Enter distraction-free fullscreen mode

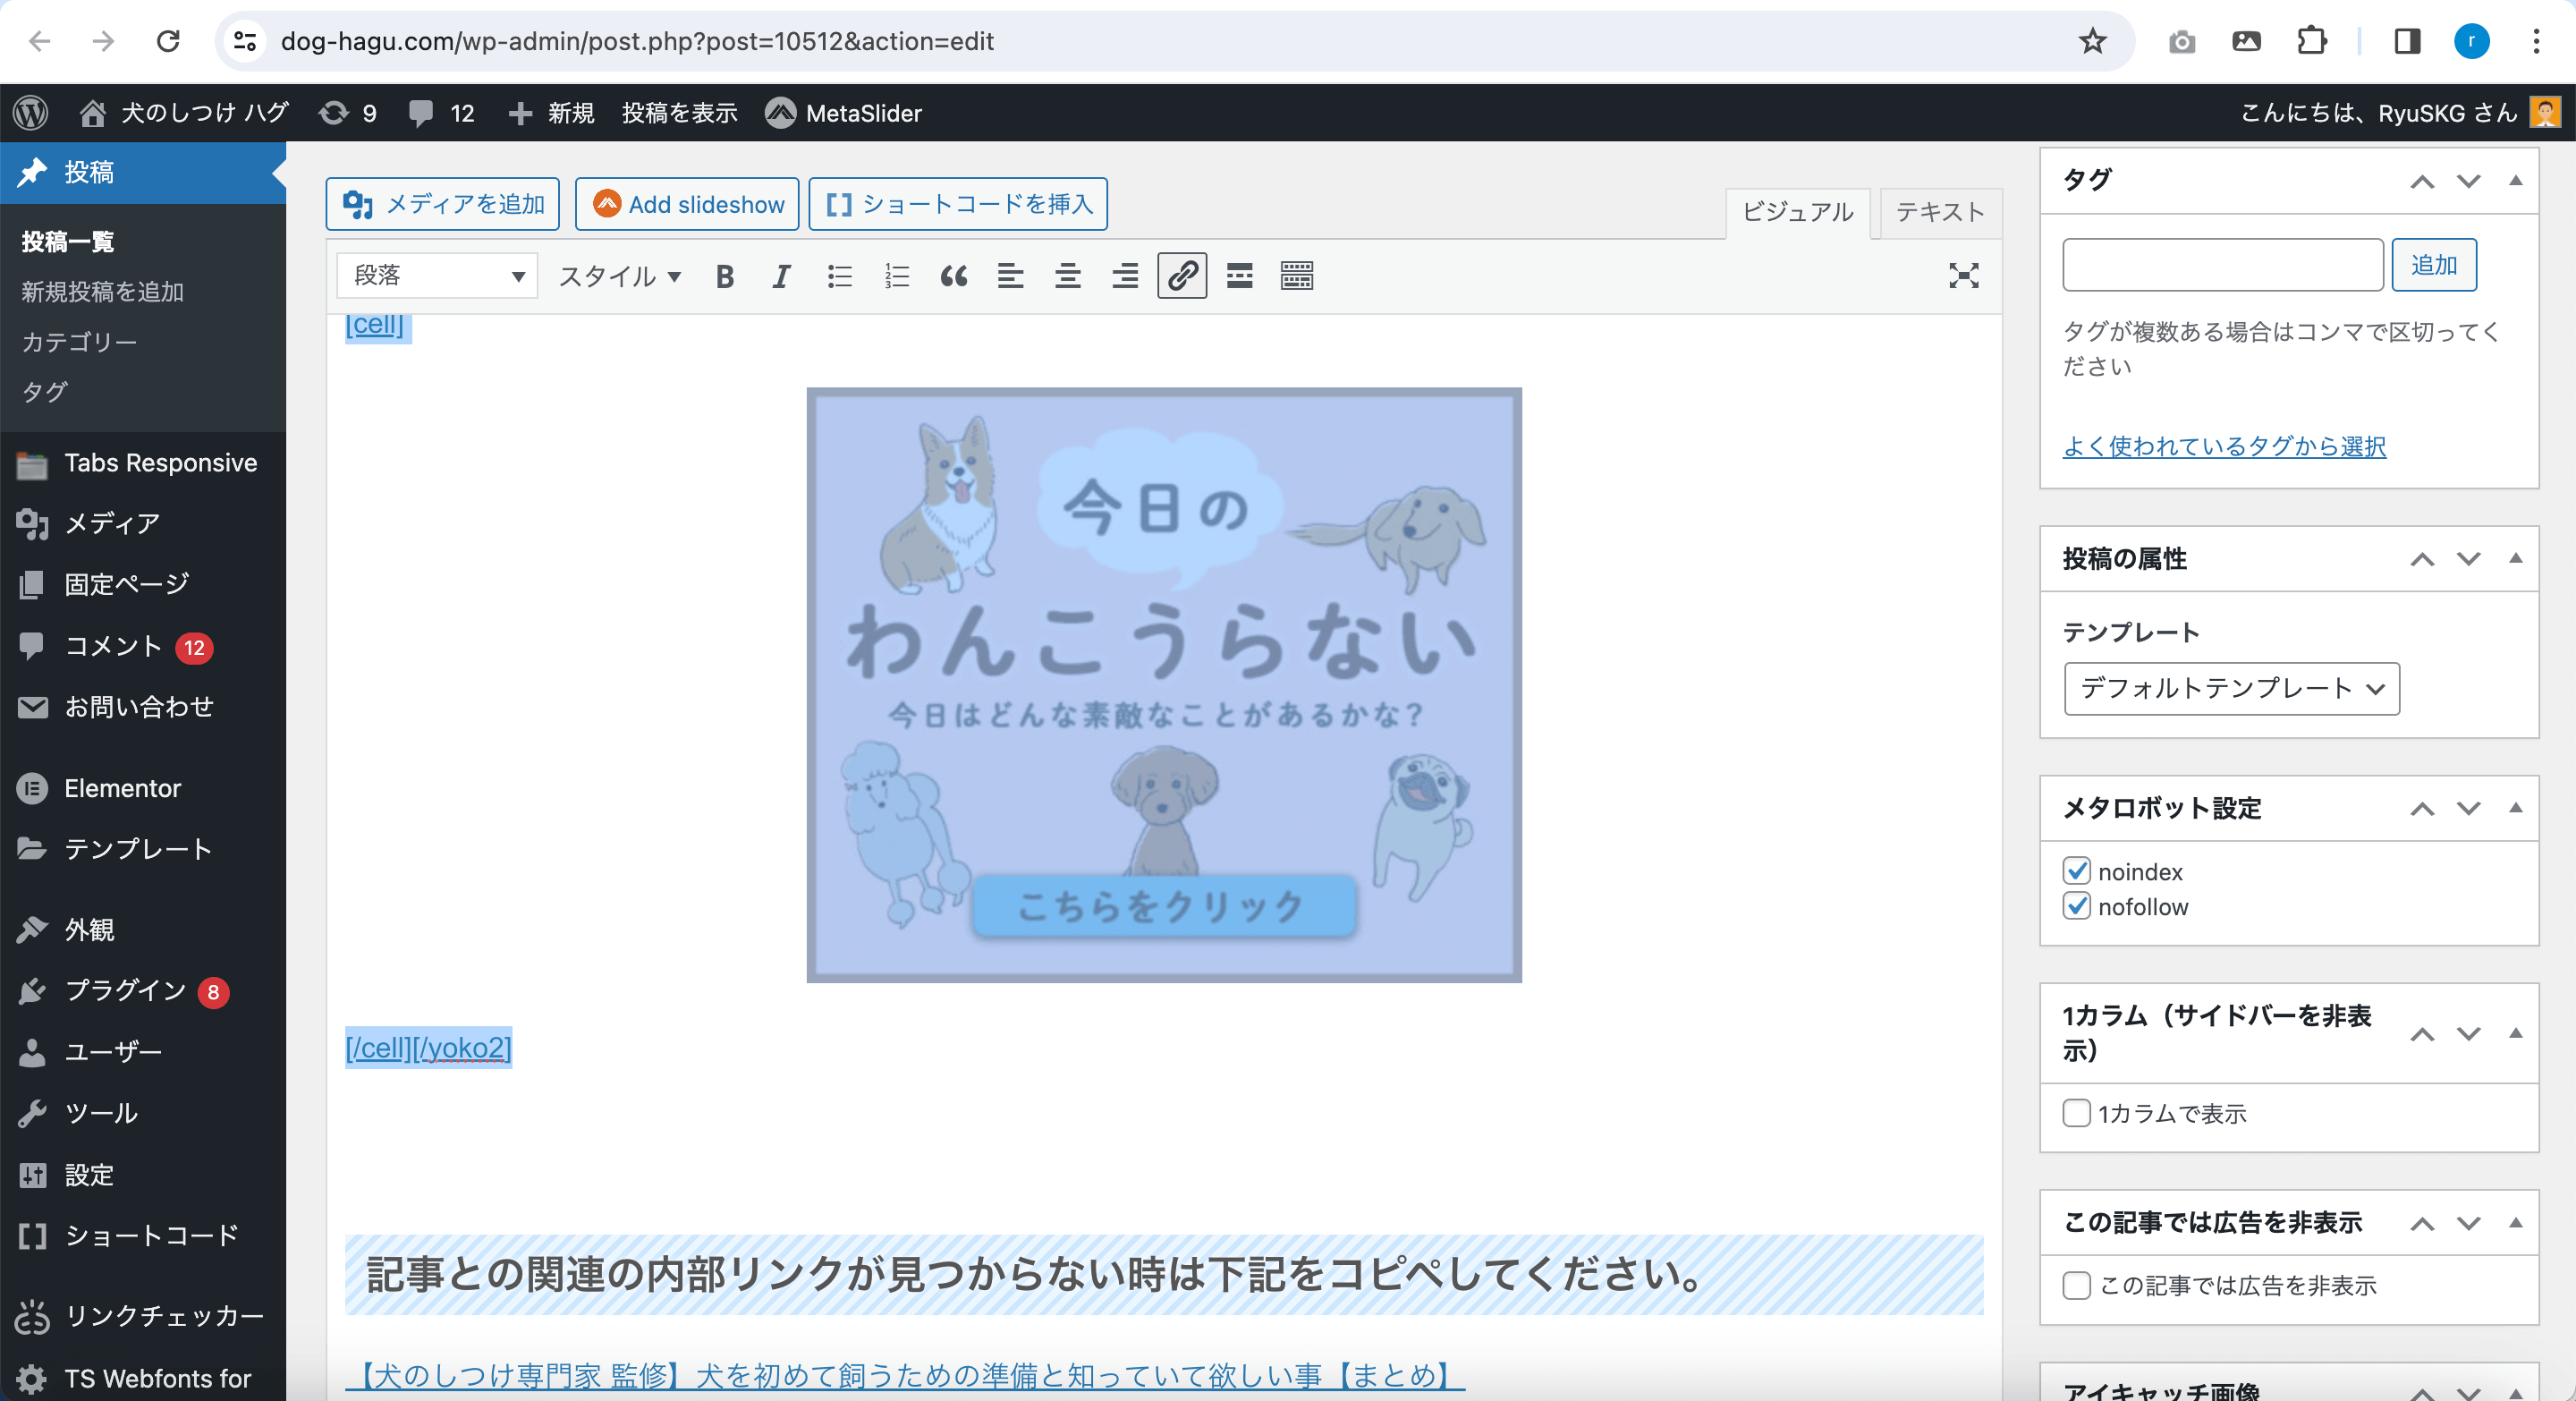click(1963, 276)
